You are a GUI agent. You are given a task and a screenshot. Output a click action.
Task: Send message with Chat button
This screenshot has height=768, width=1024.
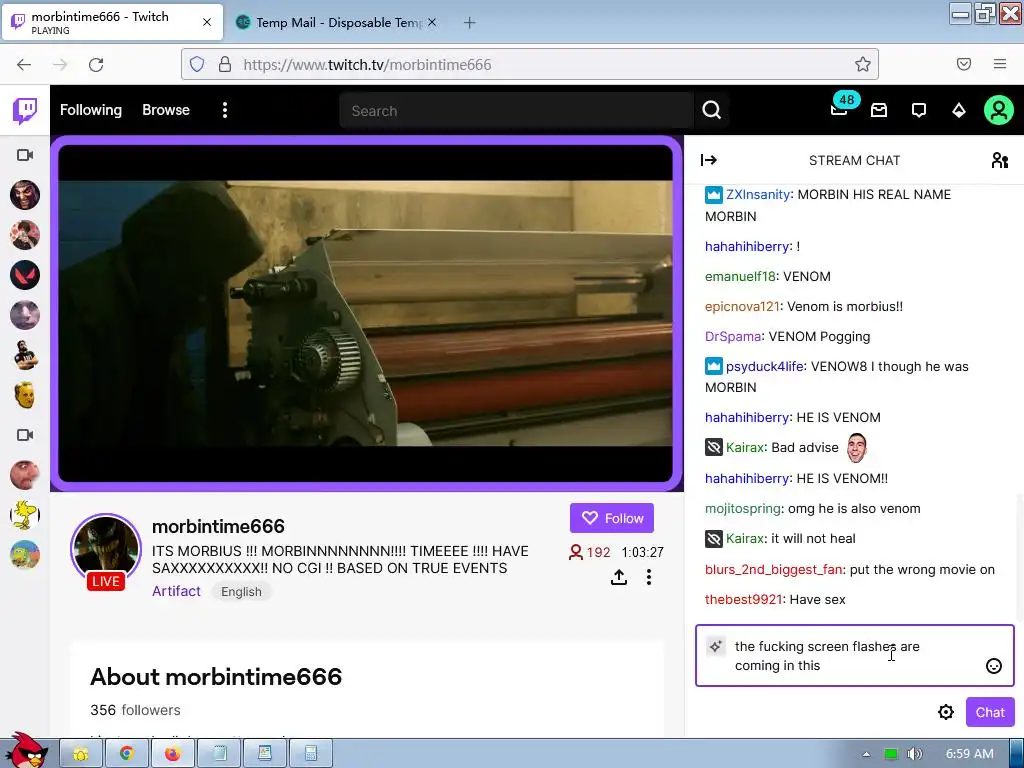(x=989, y=712)
